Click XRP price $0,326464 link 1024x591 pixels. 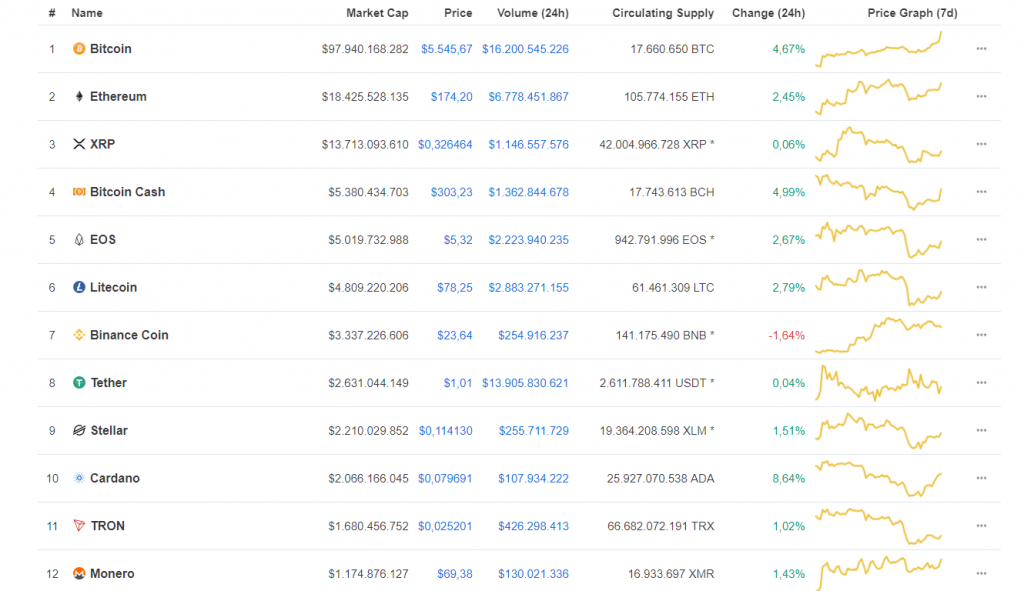coord(445,144)
